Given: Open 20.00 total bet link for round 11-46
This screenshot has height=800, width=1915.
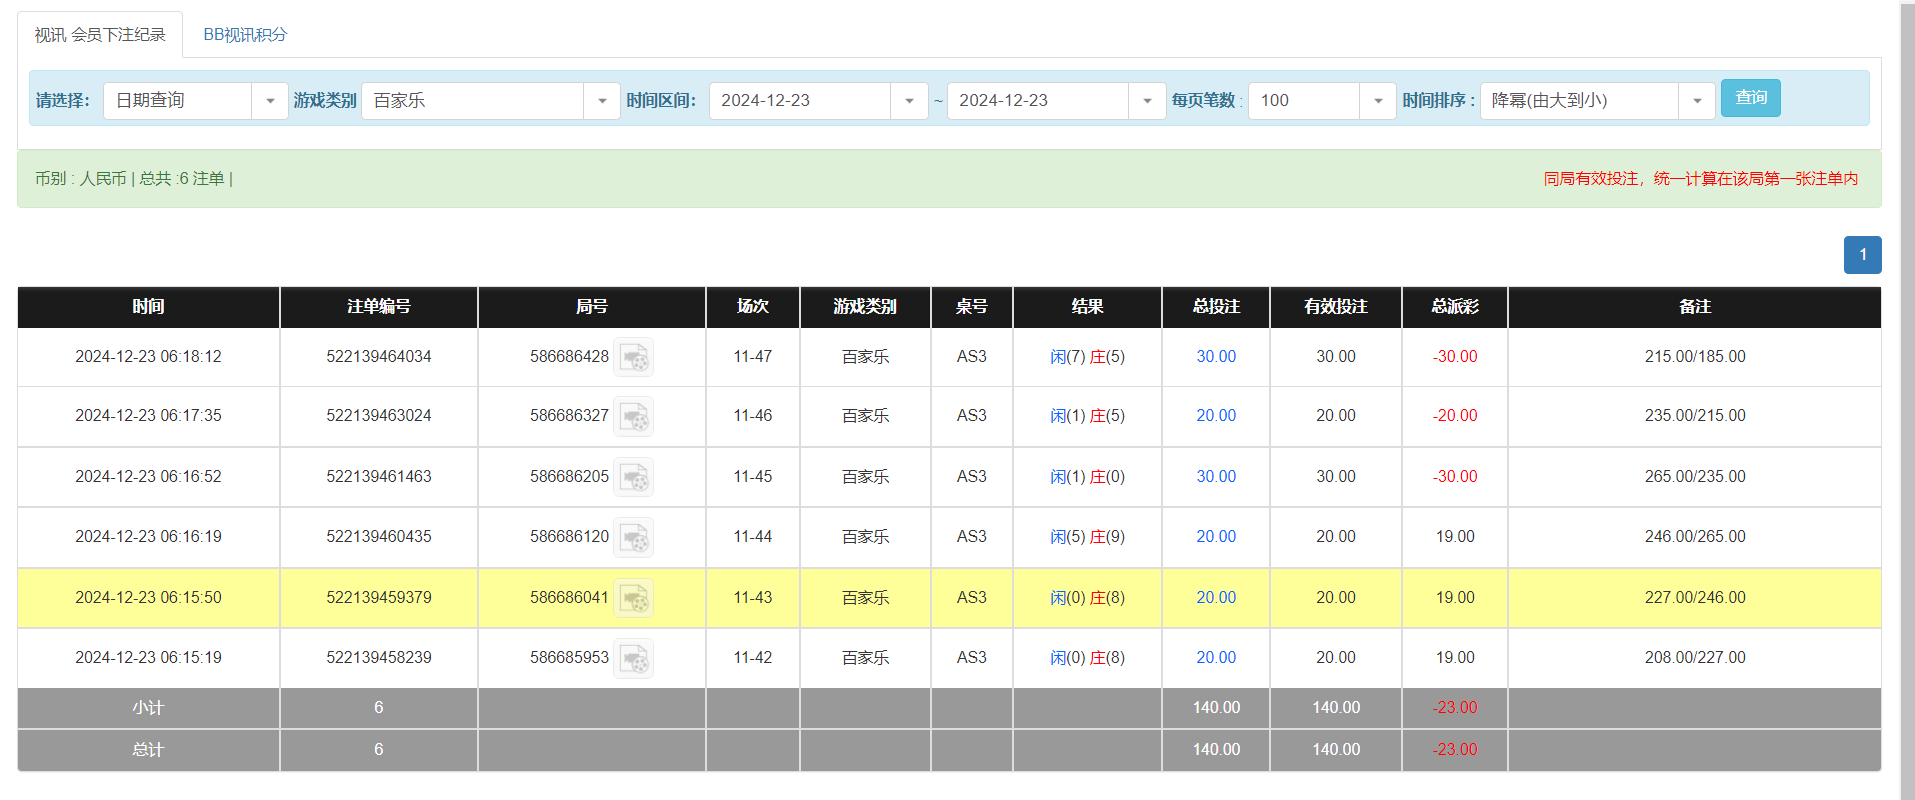Looking at the screenshot, I should point(1215,416).
